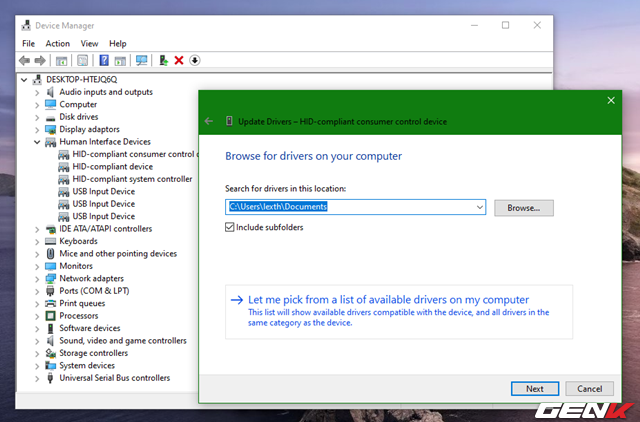
Task: Open the File menu
Action: (29, 43)
